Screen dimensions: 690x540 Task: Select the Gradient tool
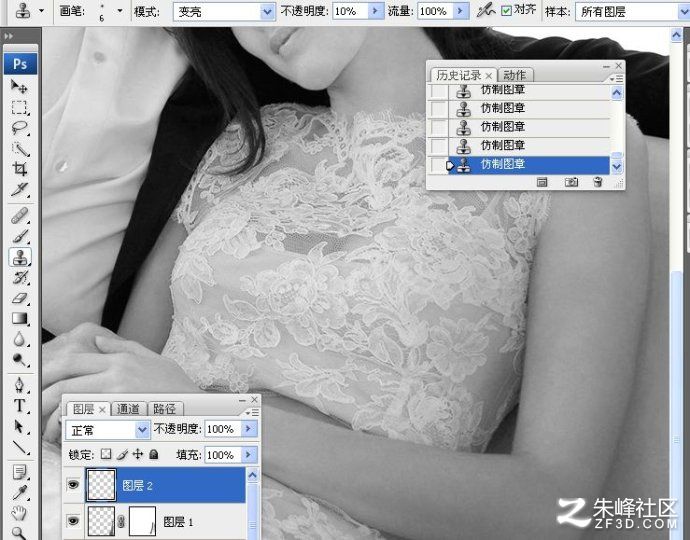19,319
